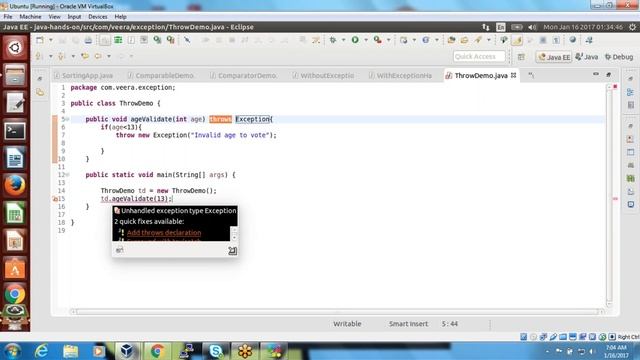This screenshot has width=640, height=360.
Task: Open the Search dropdown arrow
Action: click(489, 40)
